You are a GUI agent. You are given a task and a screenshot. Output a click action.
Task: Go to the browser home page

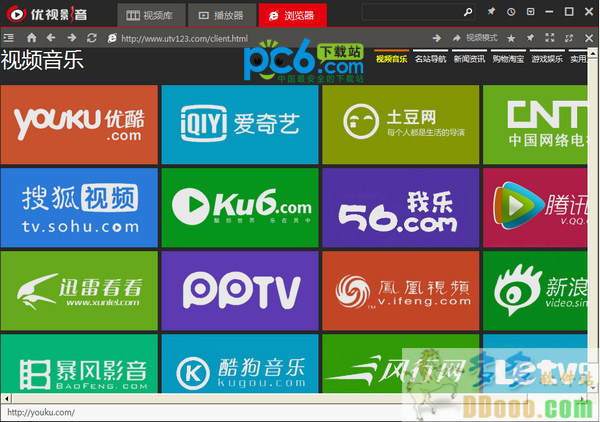(x=31, y=38)
